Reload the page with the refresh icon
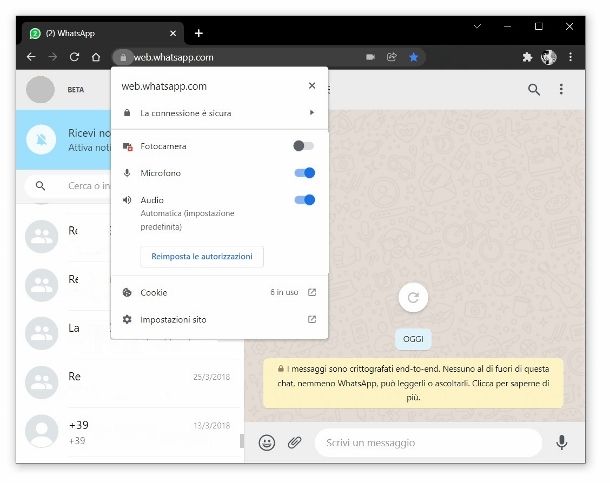Viewport: 610px width, 483px height. pyautogui.click(x=74, y=57)
